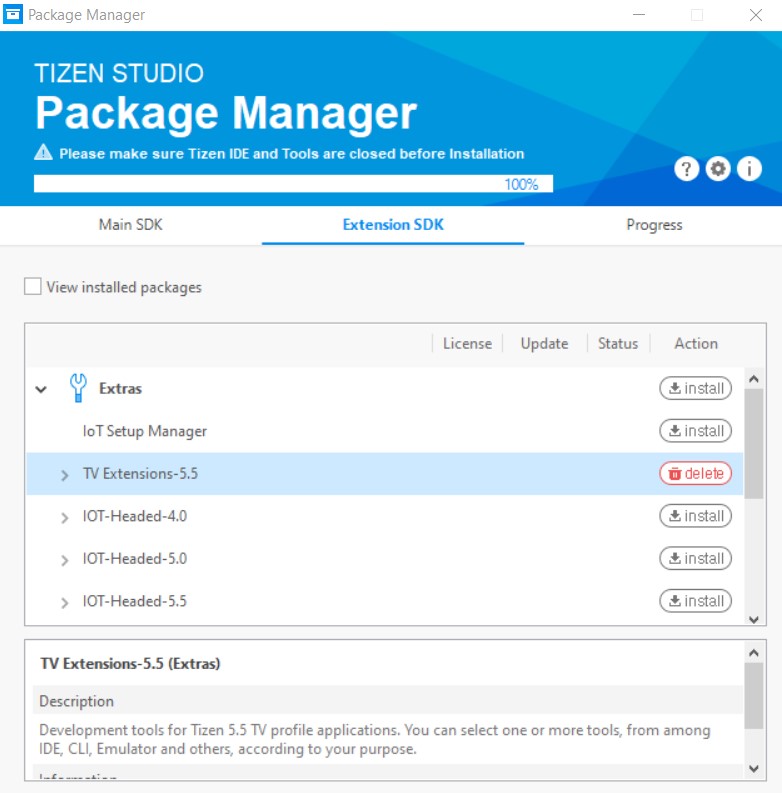Image resolution: width=782 pixels, height=793 pixels.
Task: Expand IOT-Headed-5.5 package tree
Action: (x=65, y=602)
